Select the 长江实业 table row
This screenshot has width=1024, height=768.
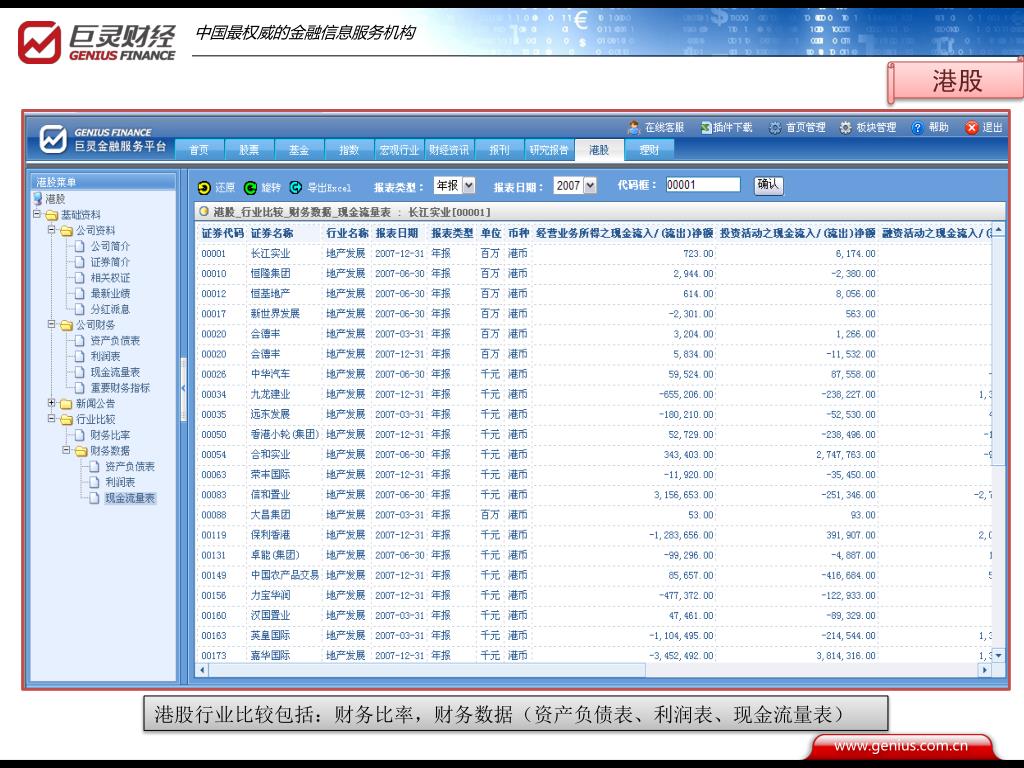(x=594, y=253)
